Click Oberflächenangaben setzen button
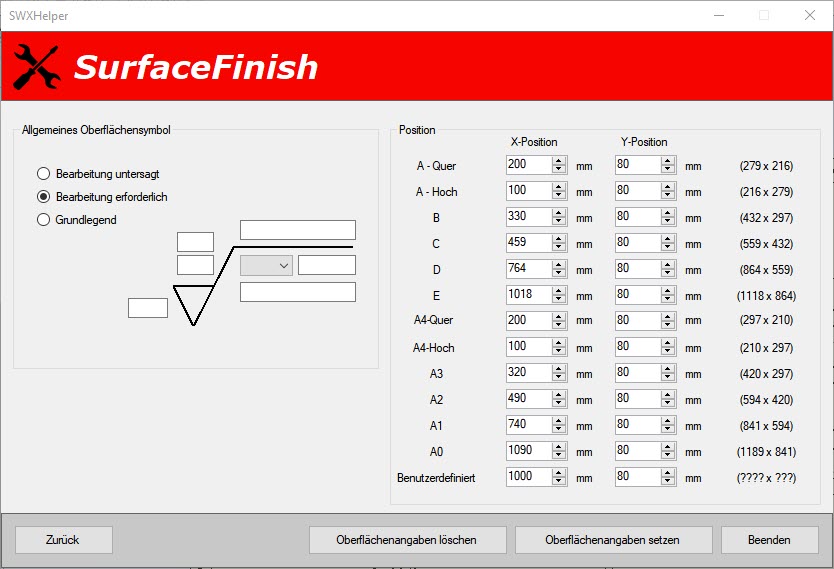 pos(613,540)
